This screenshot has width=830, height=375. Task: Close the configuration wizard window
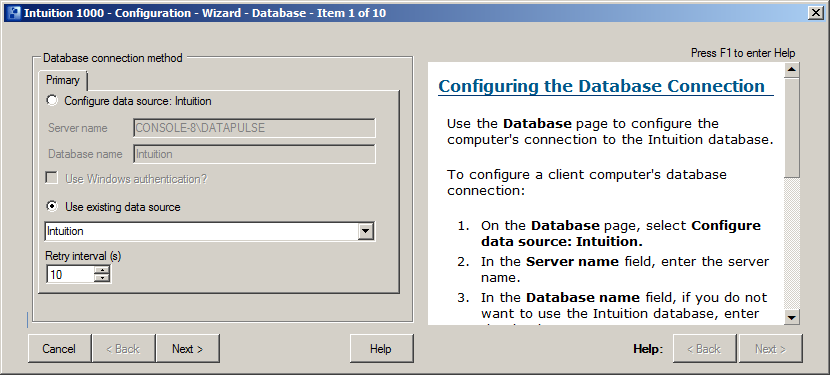tap(816, 13)
